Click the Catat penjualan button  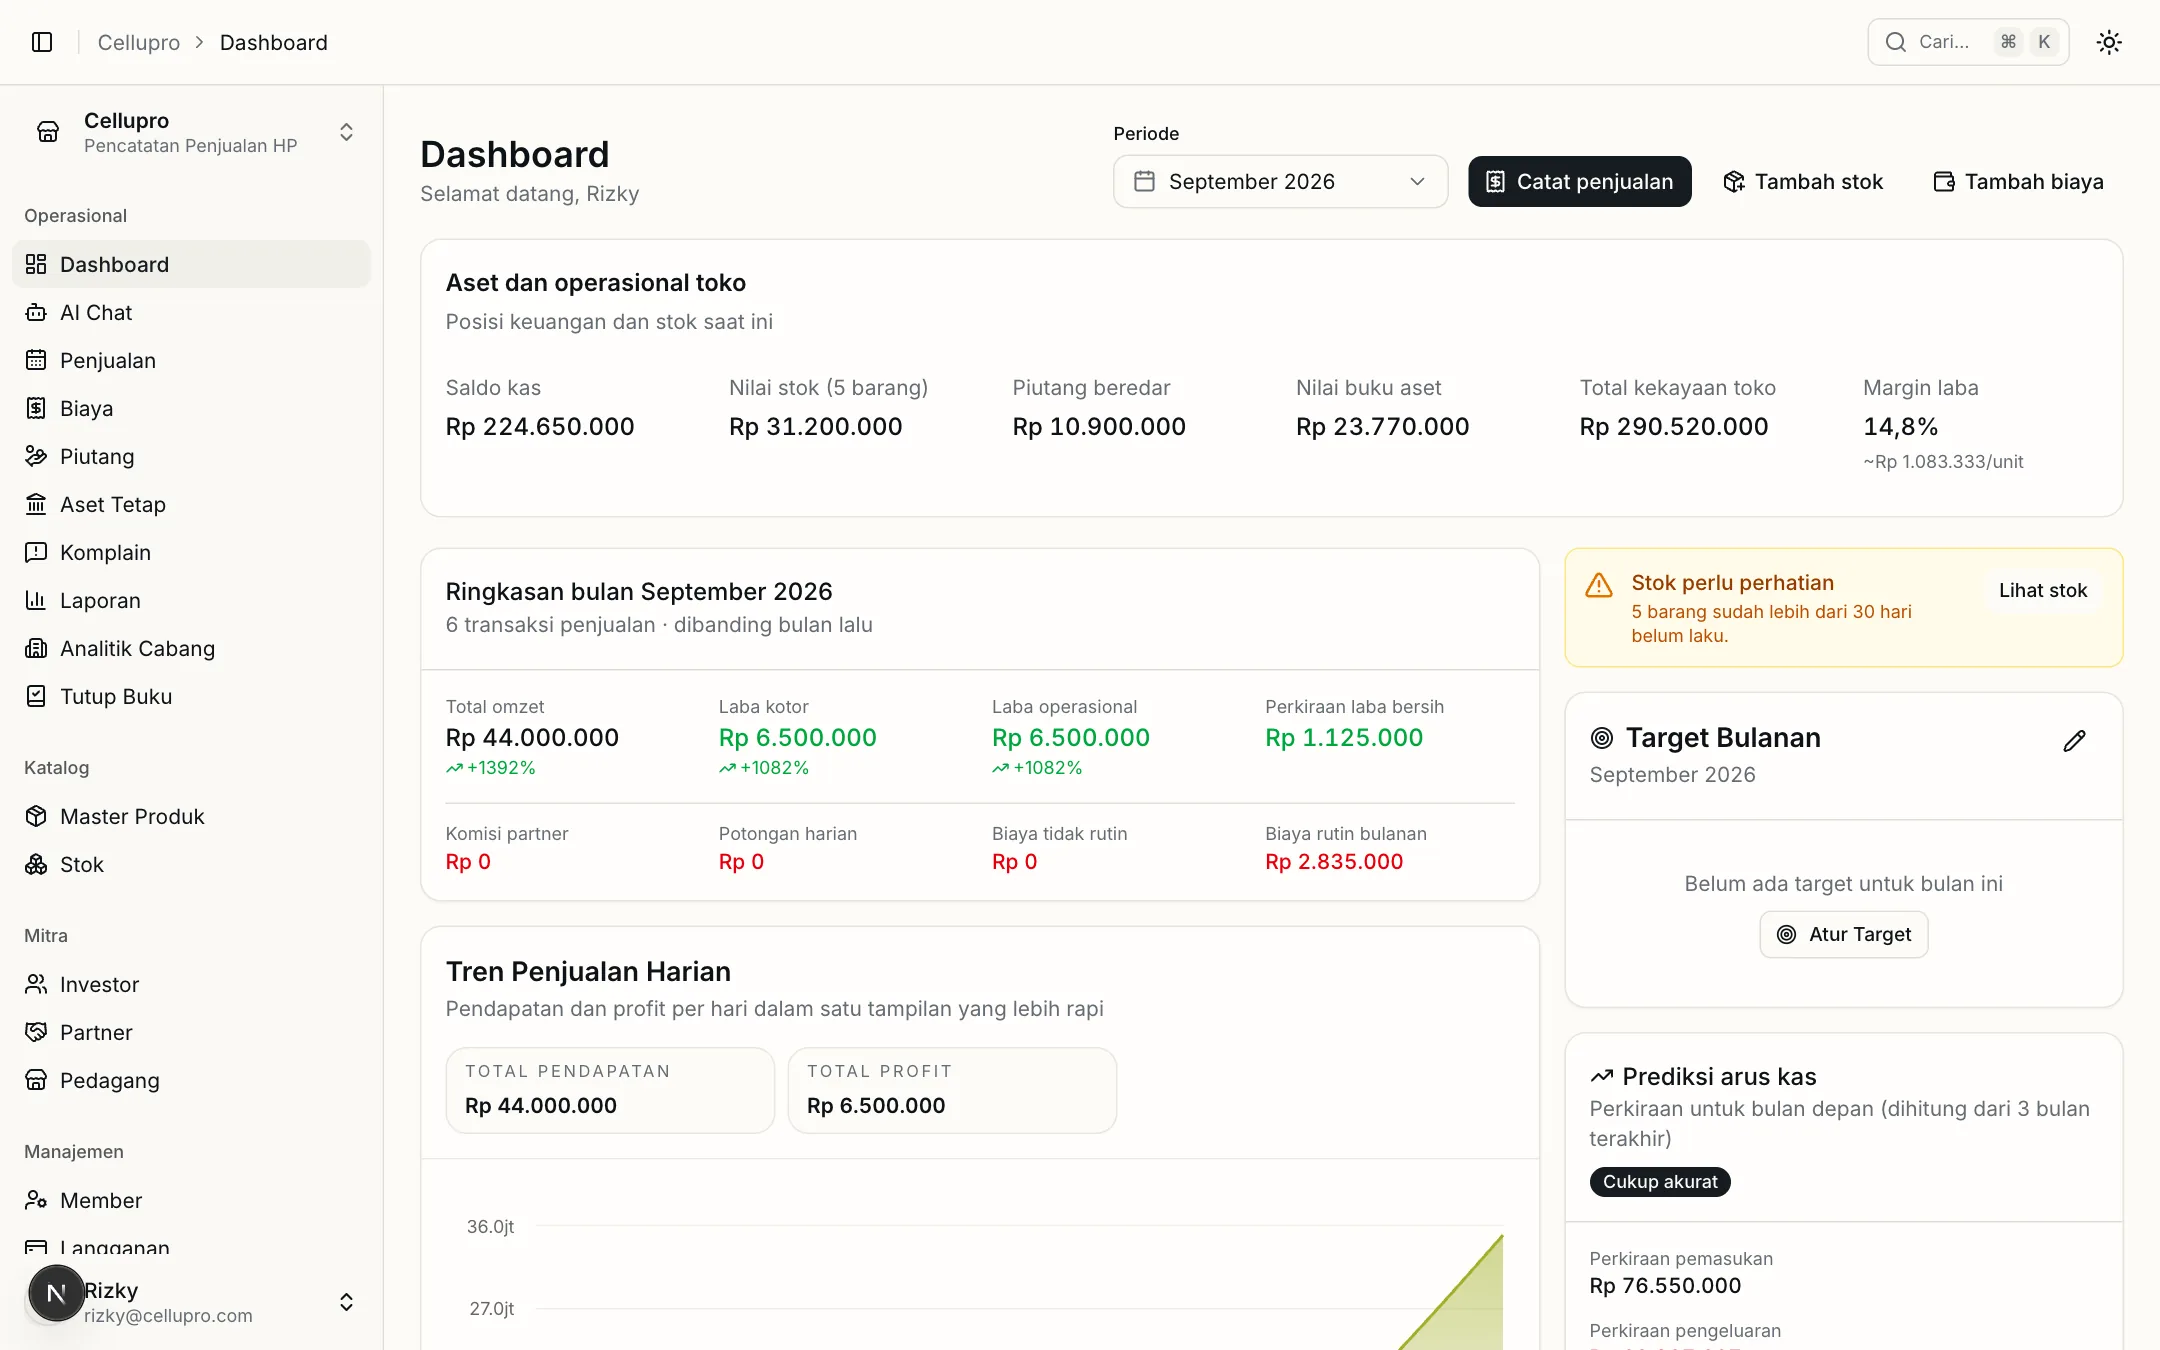click(x=1579, y=181)
